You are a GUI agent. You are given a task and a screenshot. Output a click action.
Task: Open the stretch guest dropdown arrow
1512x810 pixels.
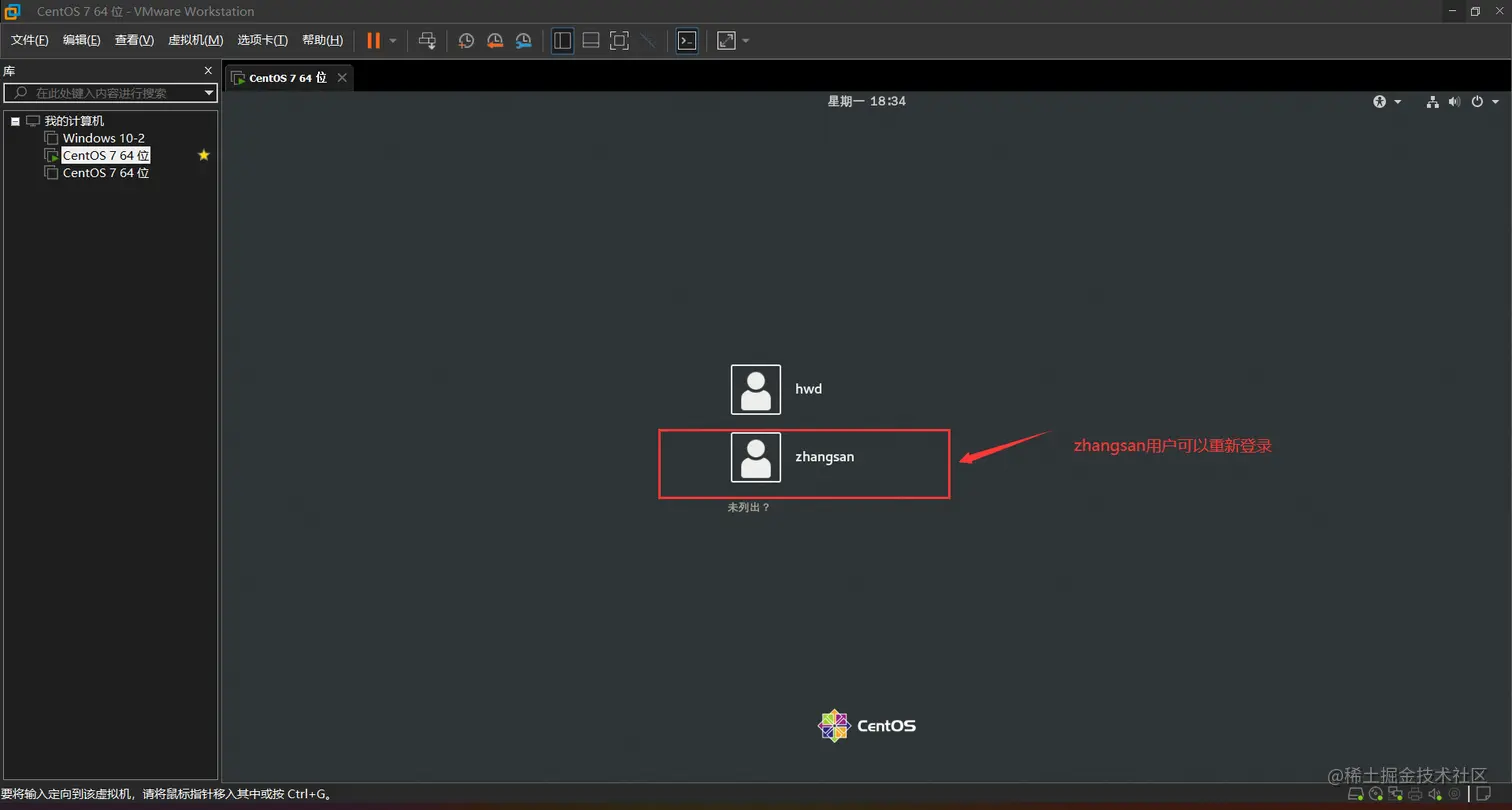click(746, 41)
